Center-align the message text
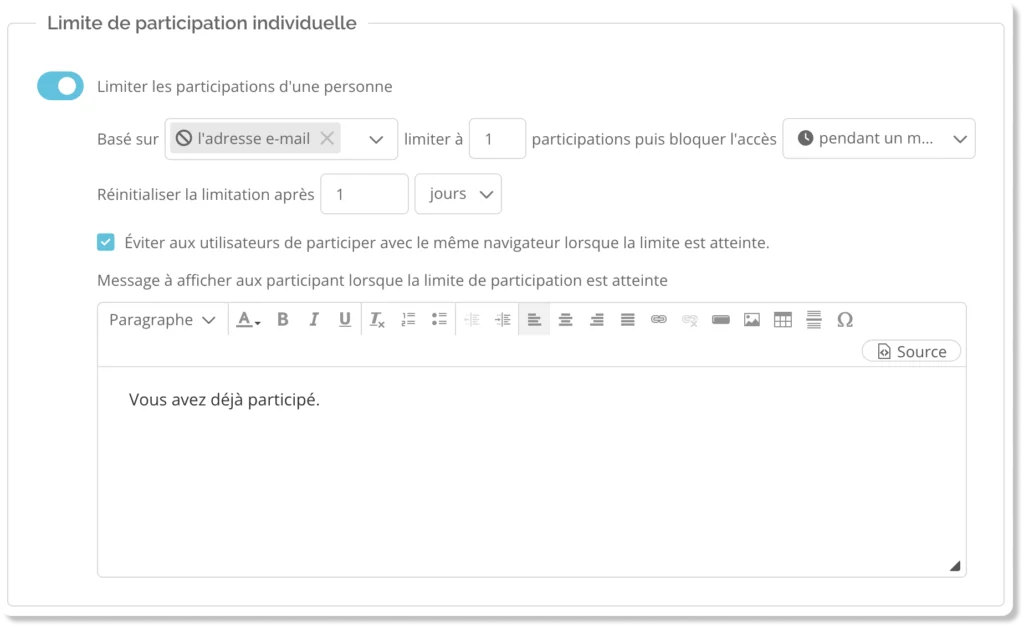This screenshot has height=627, width=1024. (x=566, y=320)
